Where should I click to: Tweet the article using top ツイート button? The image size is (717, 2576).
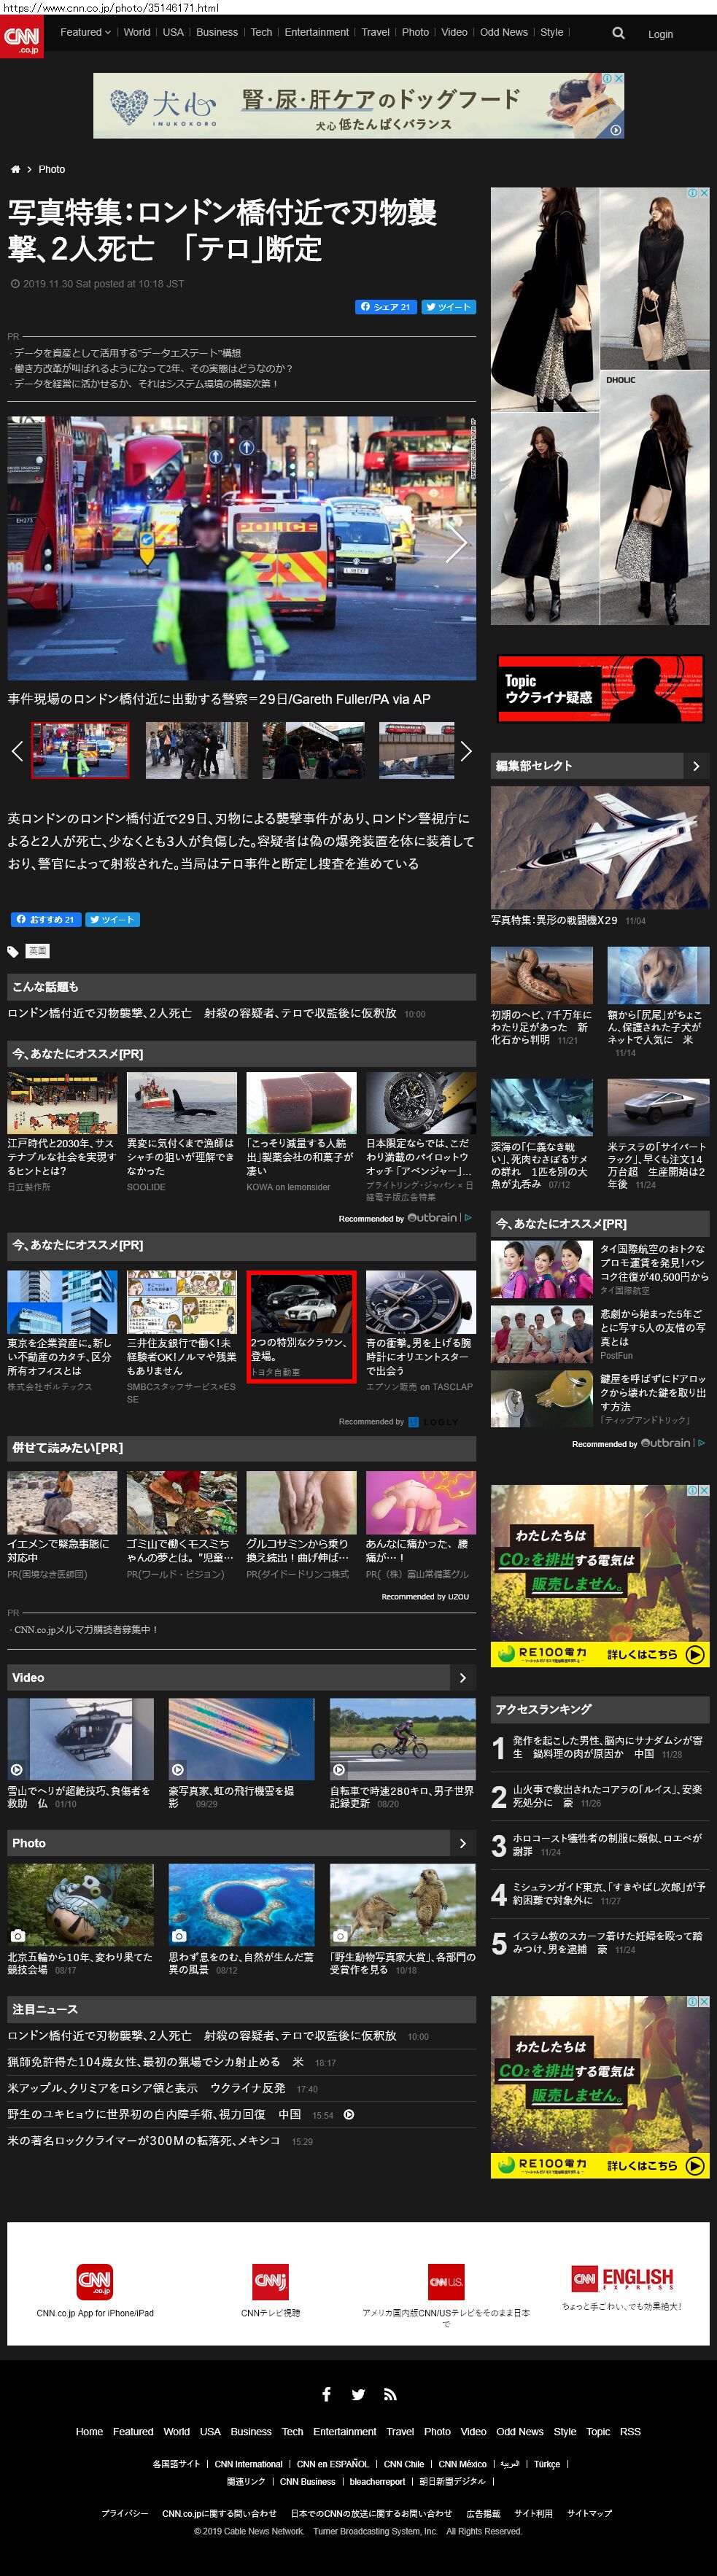448,307
